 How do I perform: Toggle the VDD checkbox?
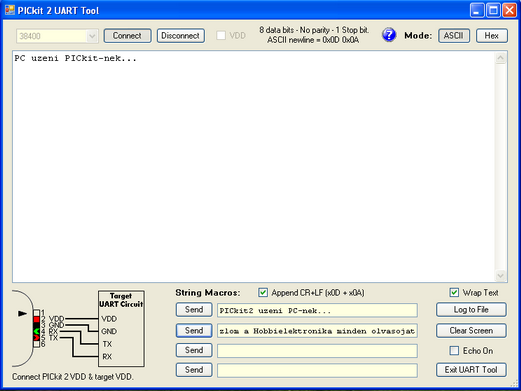pyautogui.click(x=221, y=35)
